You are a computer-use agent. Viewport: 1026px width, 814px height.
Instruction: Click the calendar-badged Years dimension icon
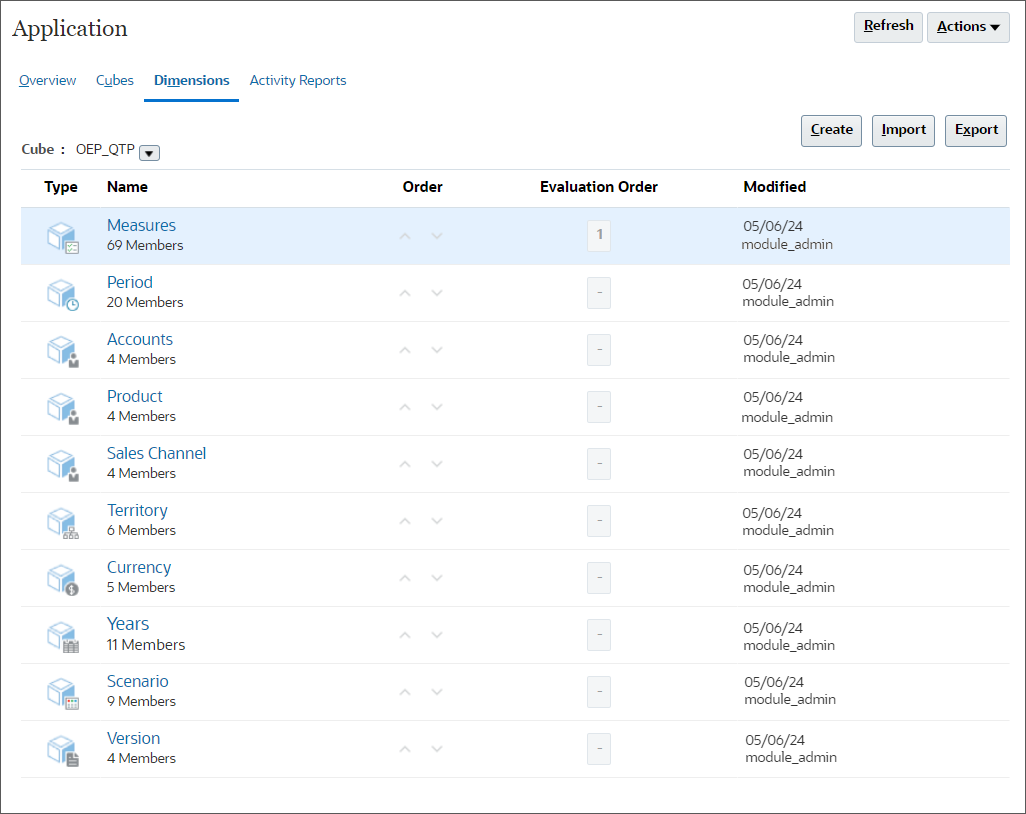pos(61,635)
